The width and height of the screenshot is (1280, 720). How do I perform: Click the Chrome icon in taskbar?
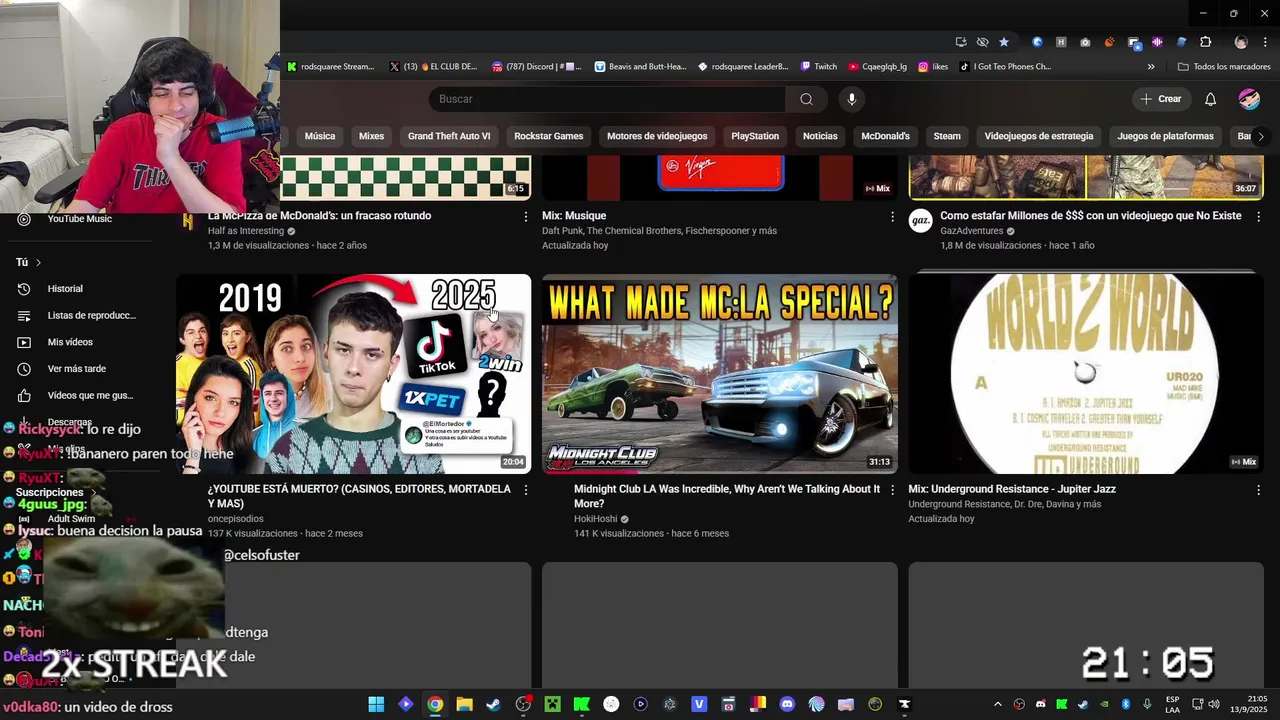coord(435,704)
